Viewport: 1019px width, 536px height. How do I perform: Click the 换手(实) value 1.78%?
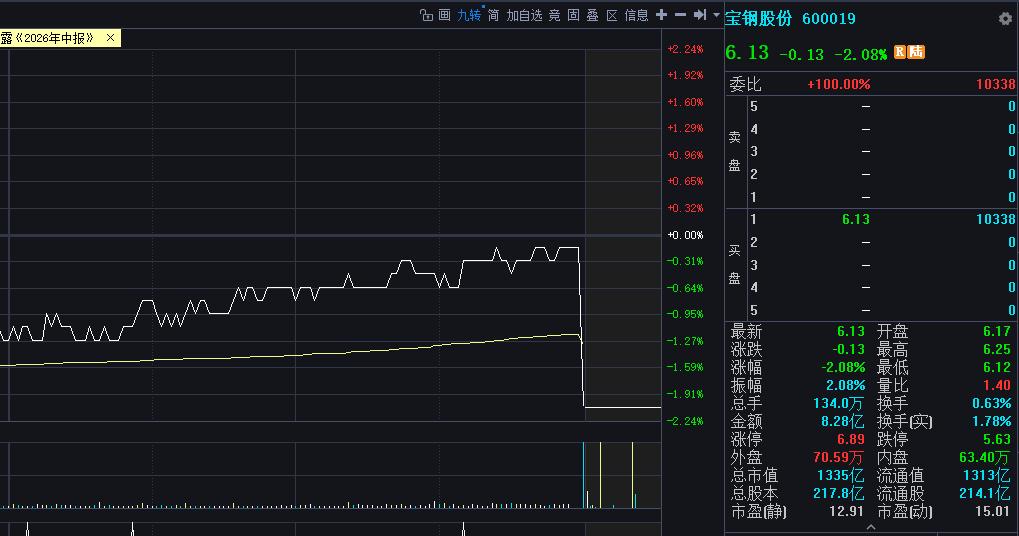click(992, 421)
